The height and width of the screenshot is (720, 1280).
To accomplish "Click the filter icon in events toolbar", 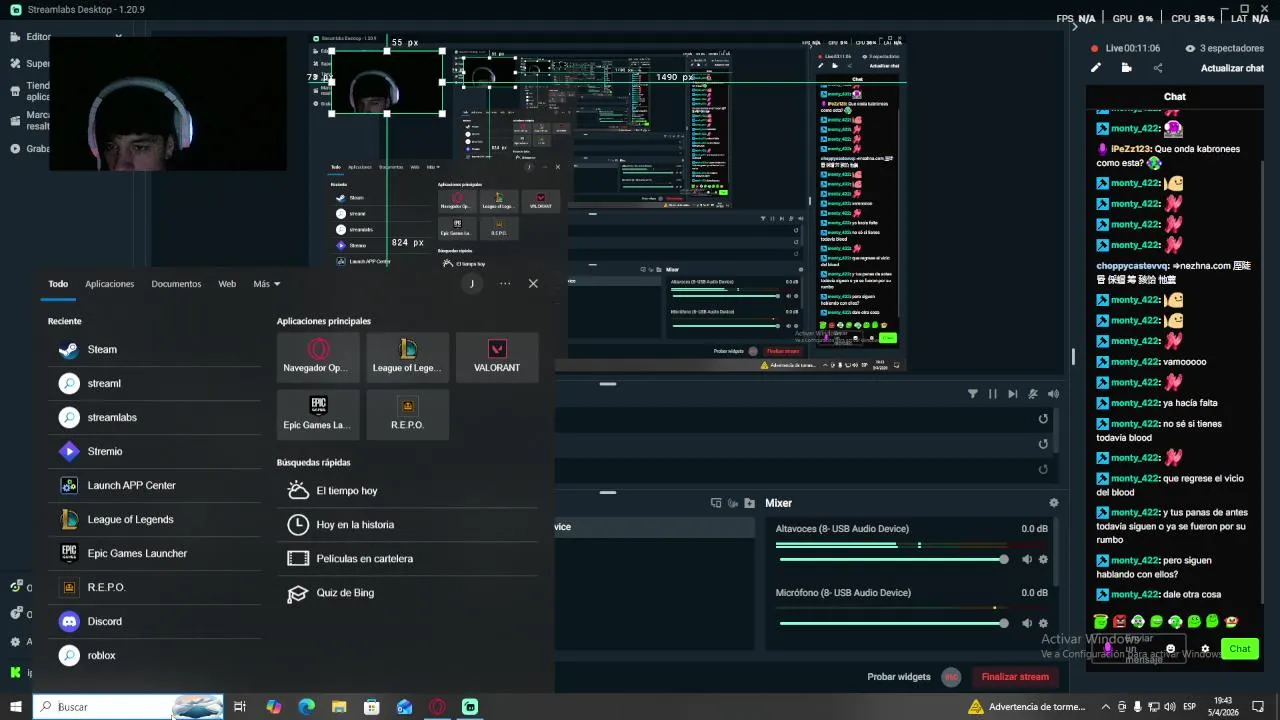I will click(972, 394).
